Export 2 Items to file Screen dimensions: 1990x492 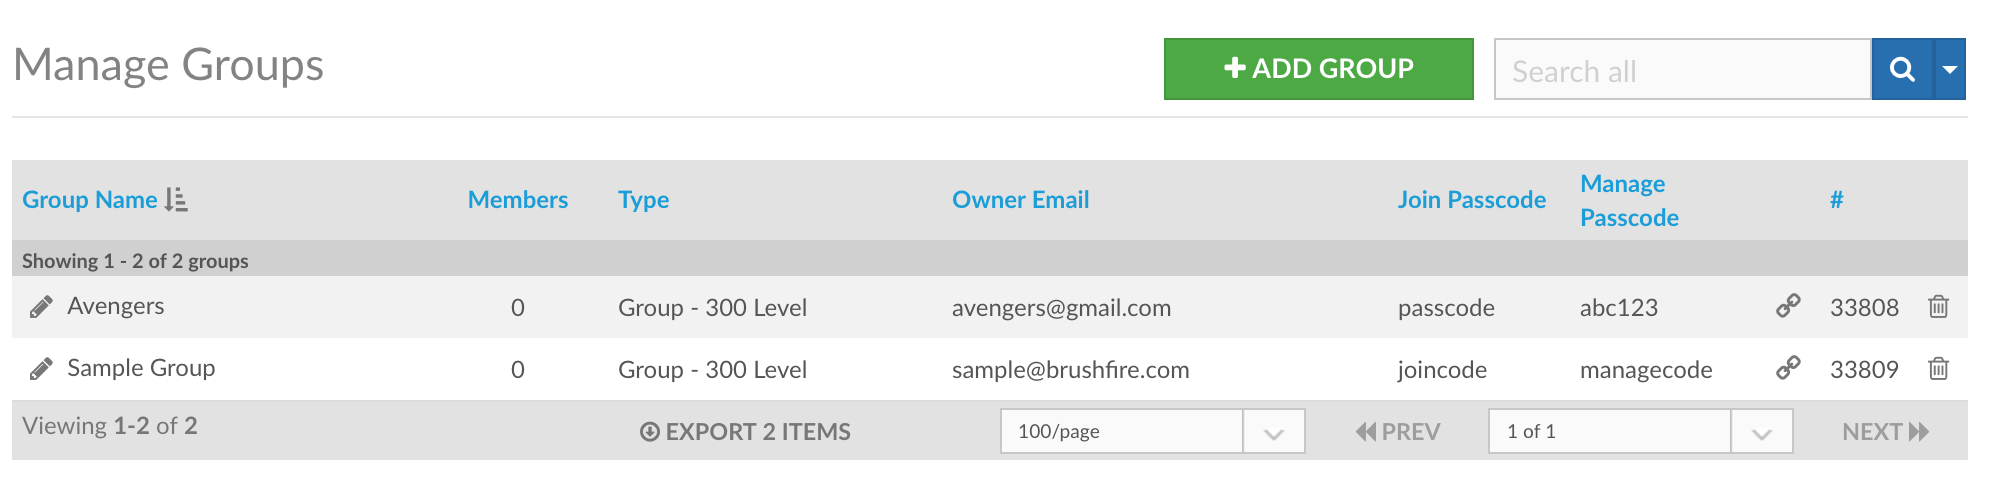click(745, 431)
